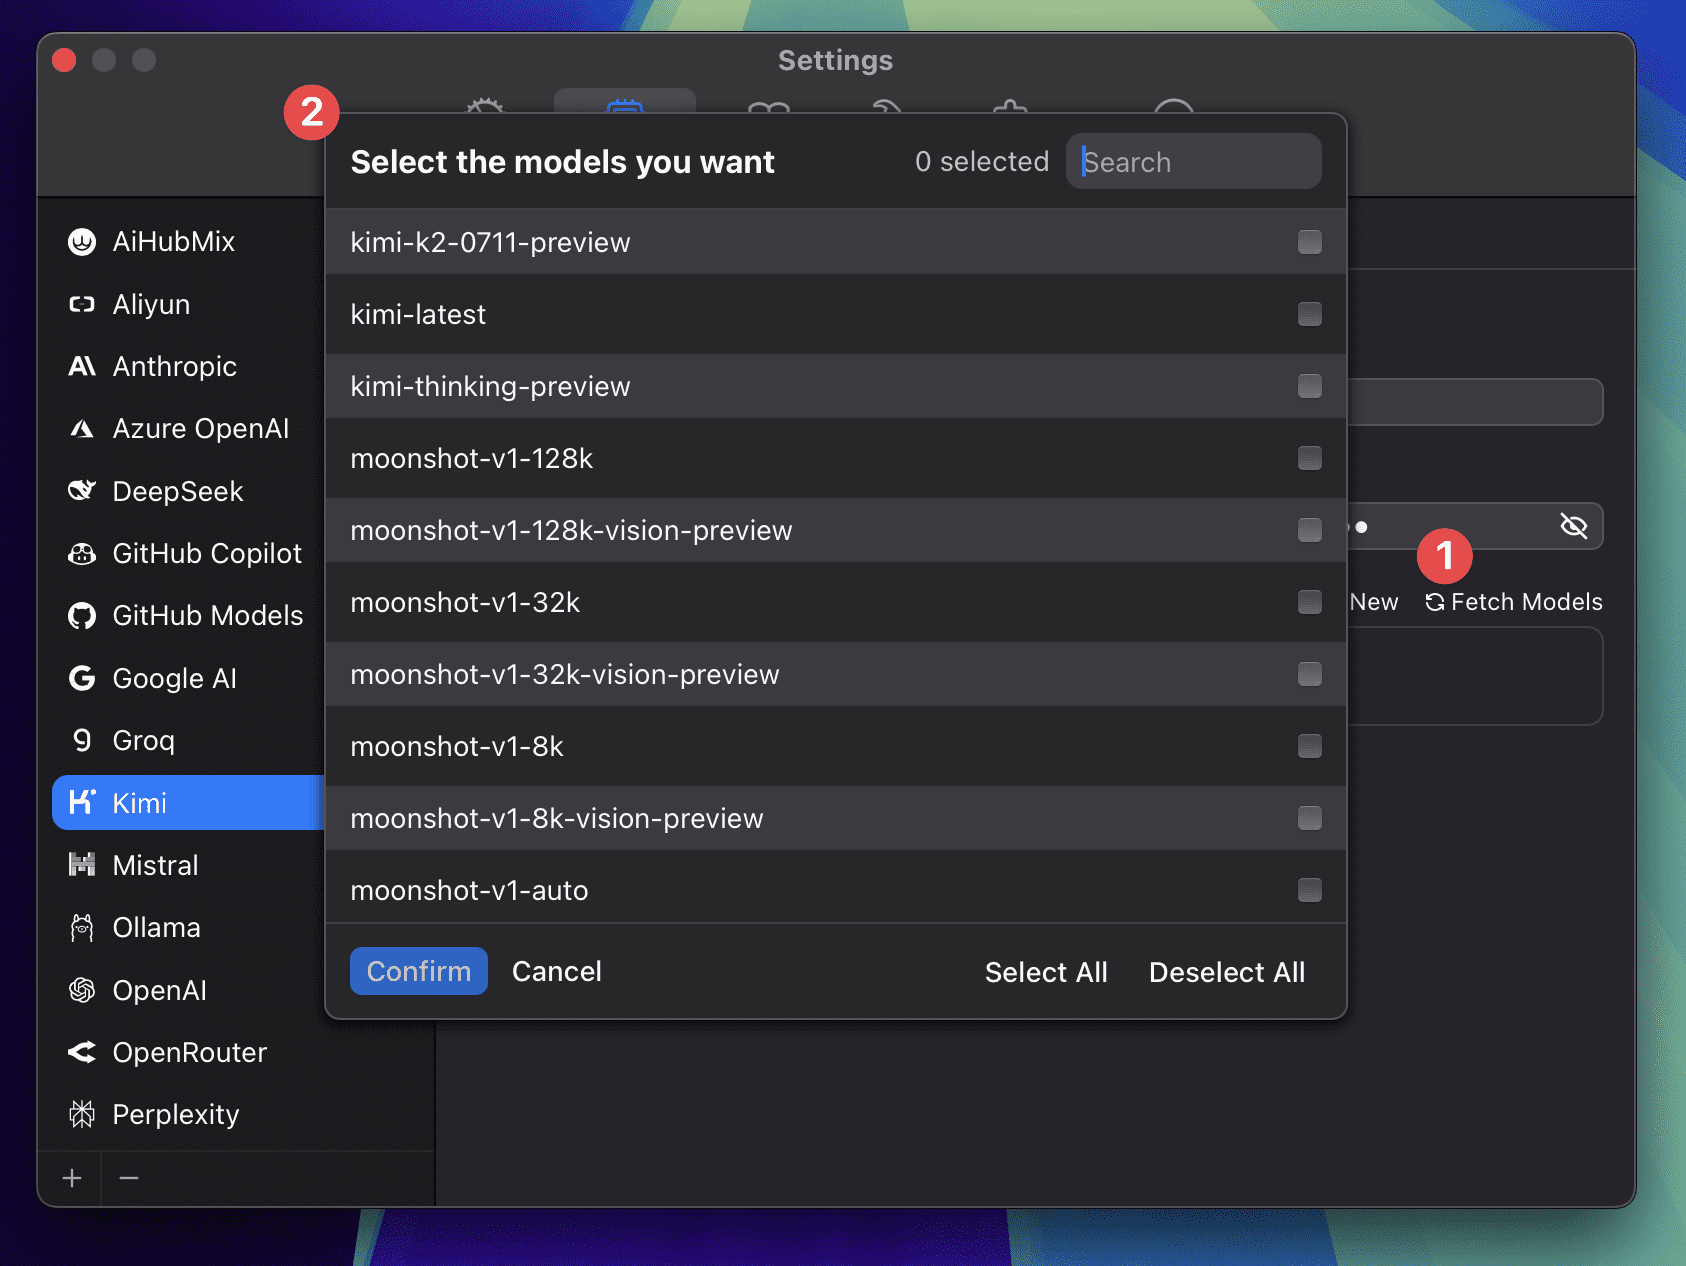Select AiHubMix in provider list

[x=188, y=242]
